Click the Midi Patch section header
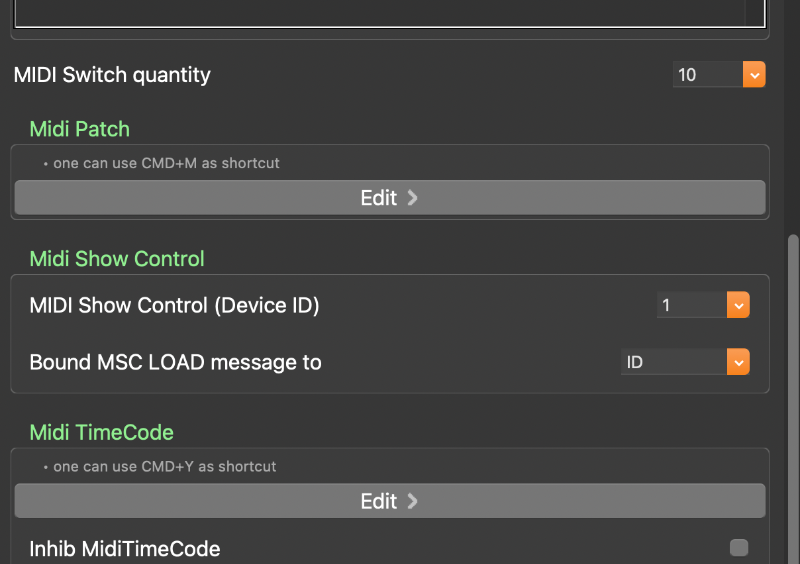 (80, 129)
